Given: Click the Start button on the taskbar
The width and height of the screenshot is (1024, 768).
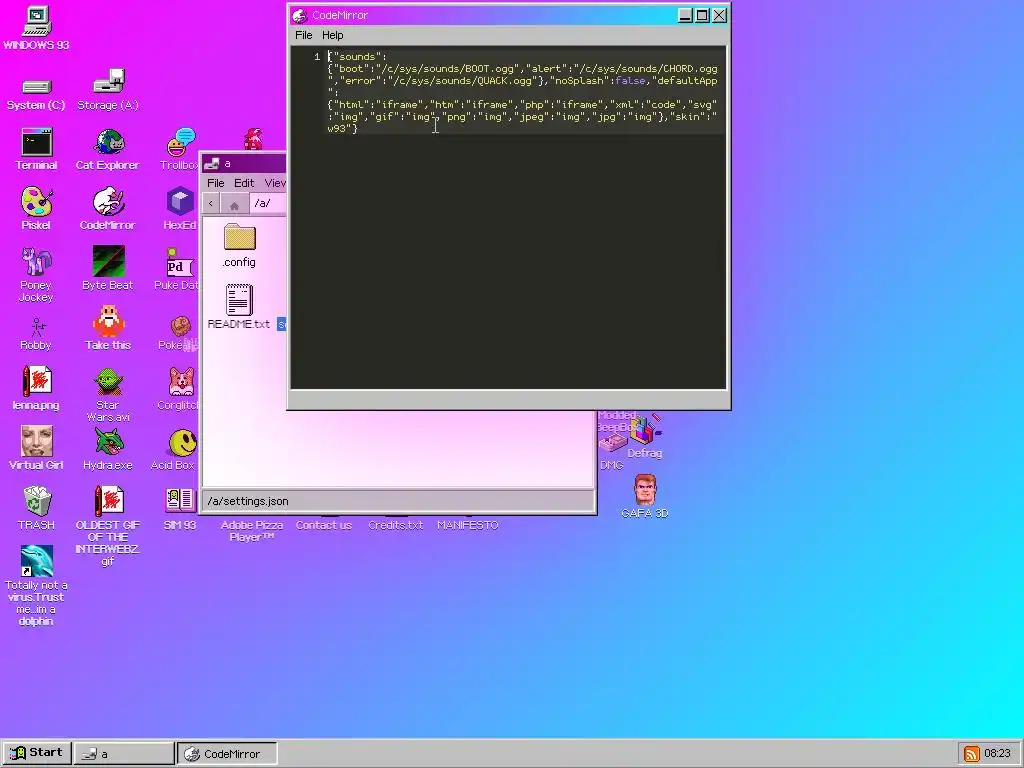Looking at the screenshot, I should [37, 753].
